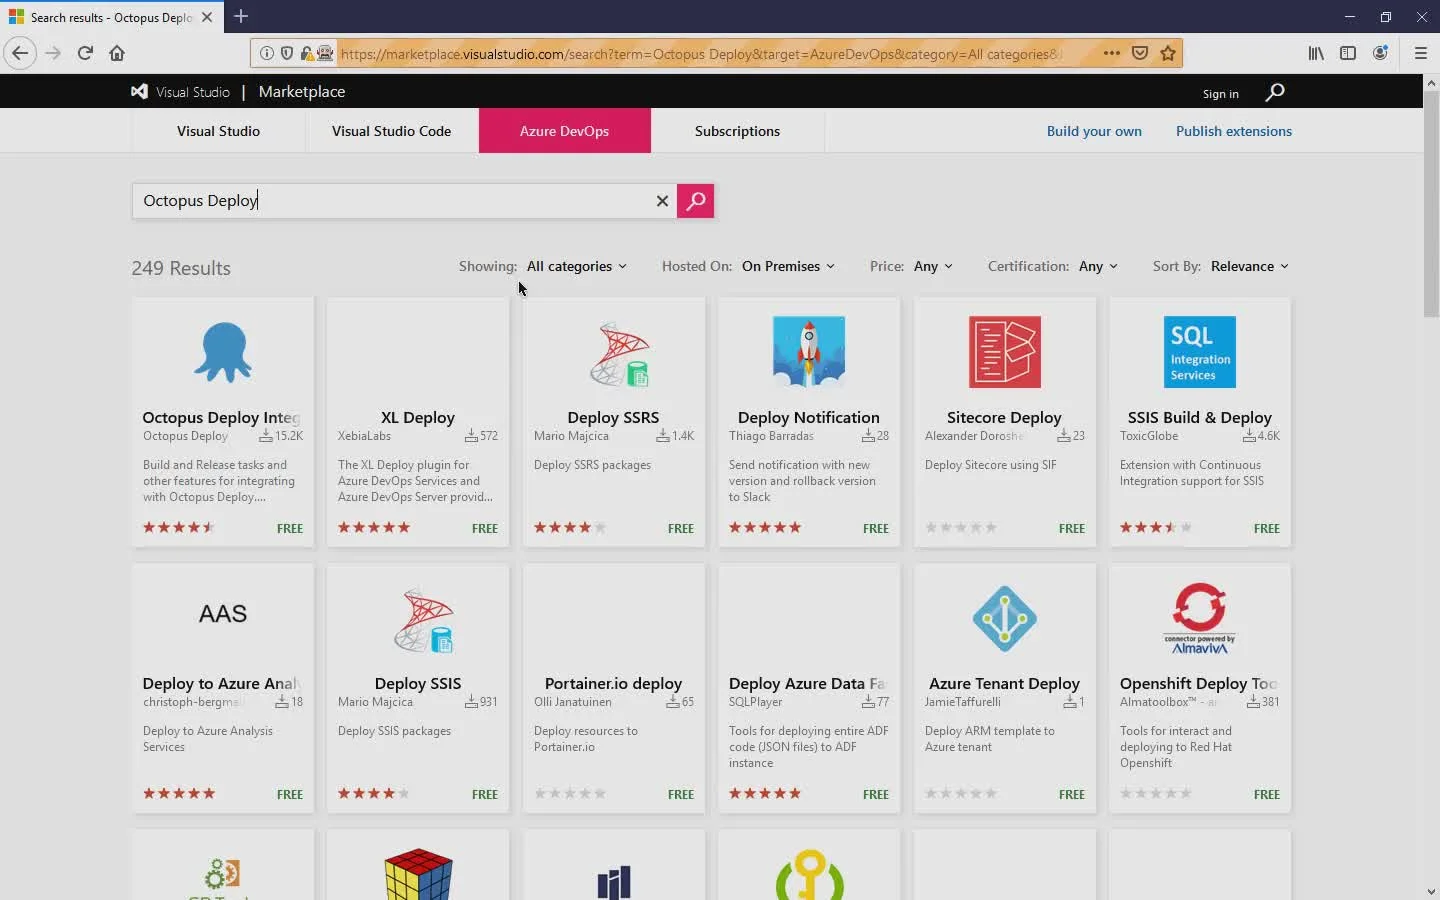Open the XL Deploy extension title
The width and height of the screenshot is (1440, 900).
(x=418, y=417)
